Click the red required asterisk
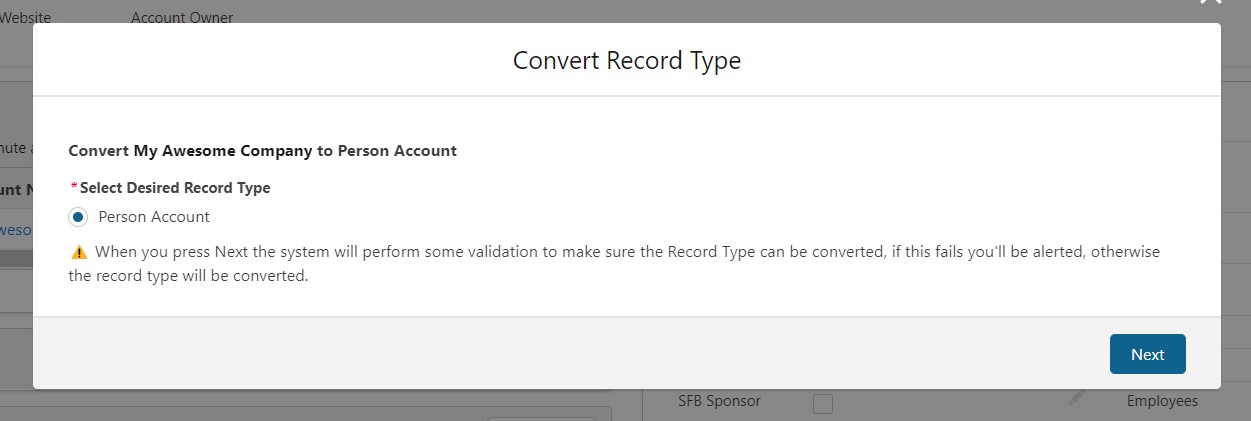Screen dimensions: 1251x421 click(73, 187)
